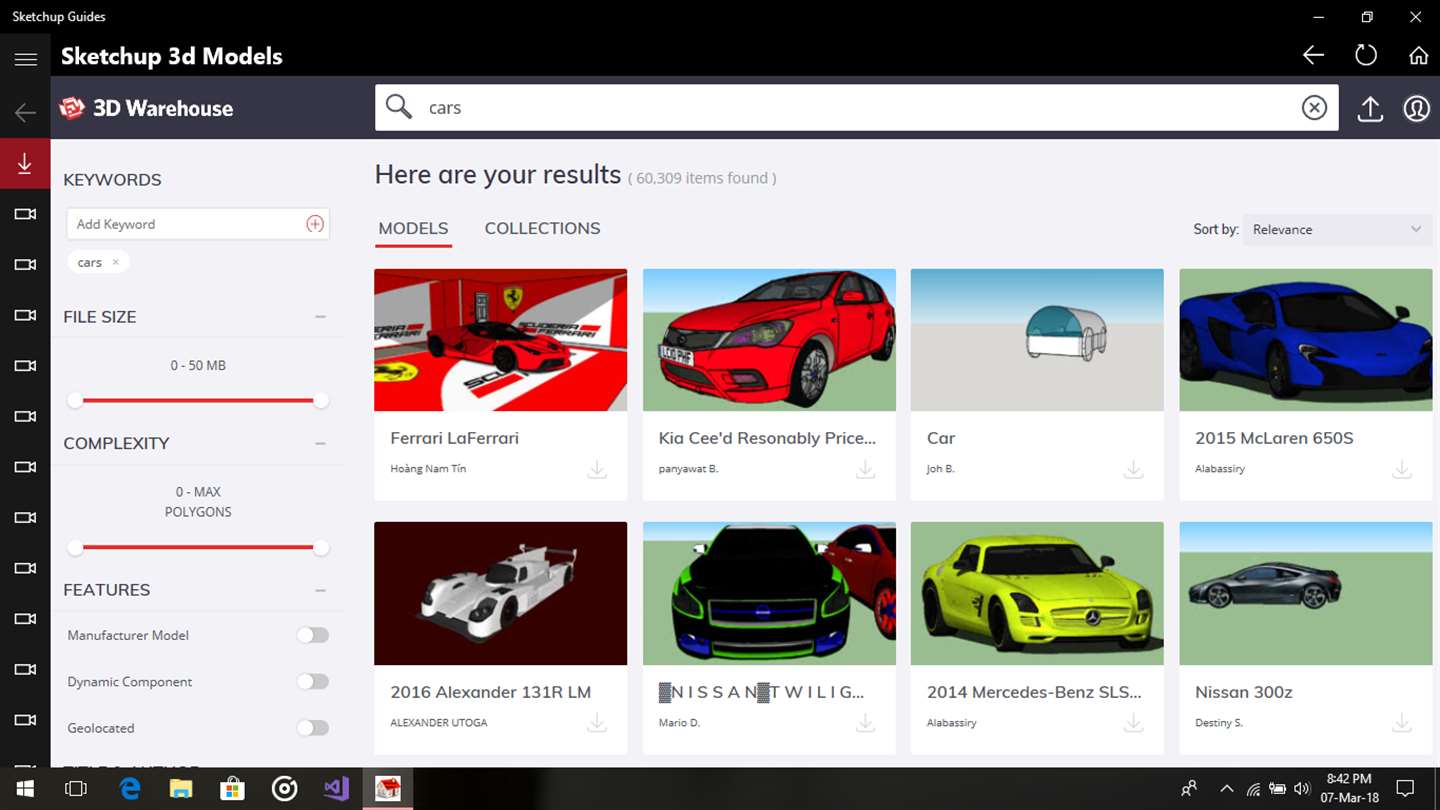Collapse the File Size filter section
1440x810 pixels.
[x=320, y=317]
